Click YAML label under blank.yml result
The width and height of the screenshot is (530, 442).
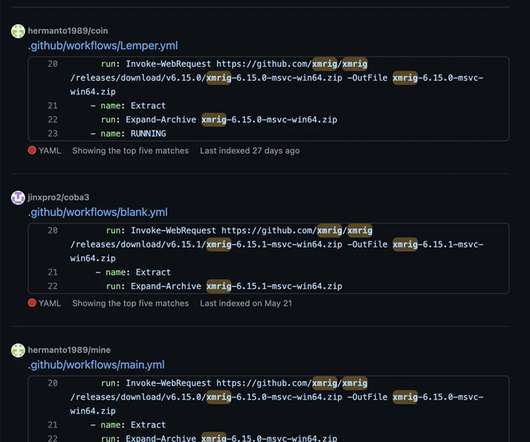[50, 303]
